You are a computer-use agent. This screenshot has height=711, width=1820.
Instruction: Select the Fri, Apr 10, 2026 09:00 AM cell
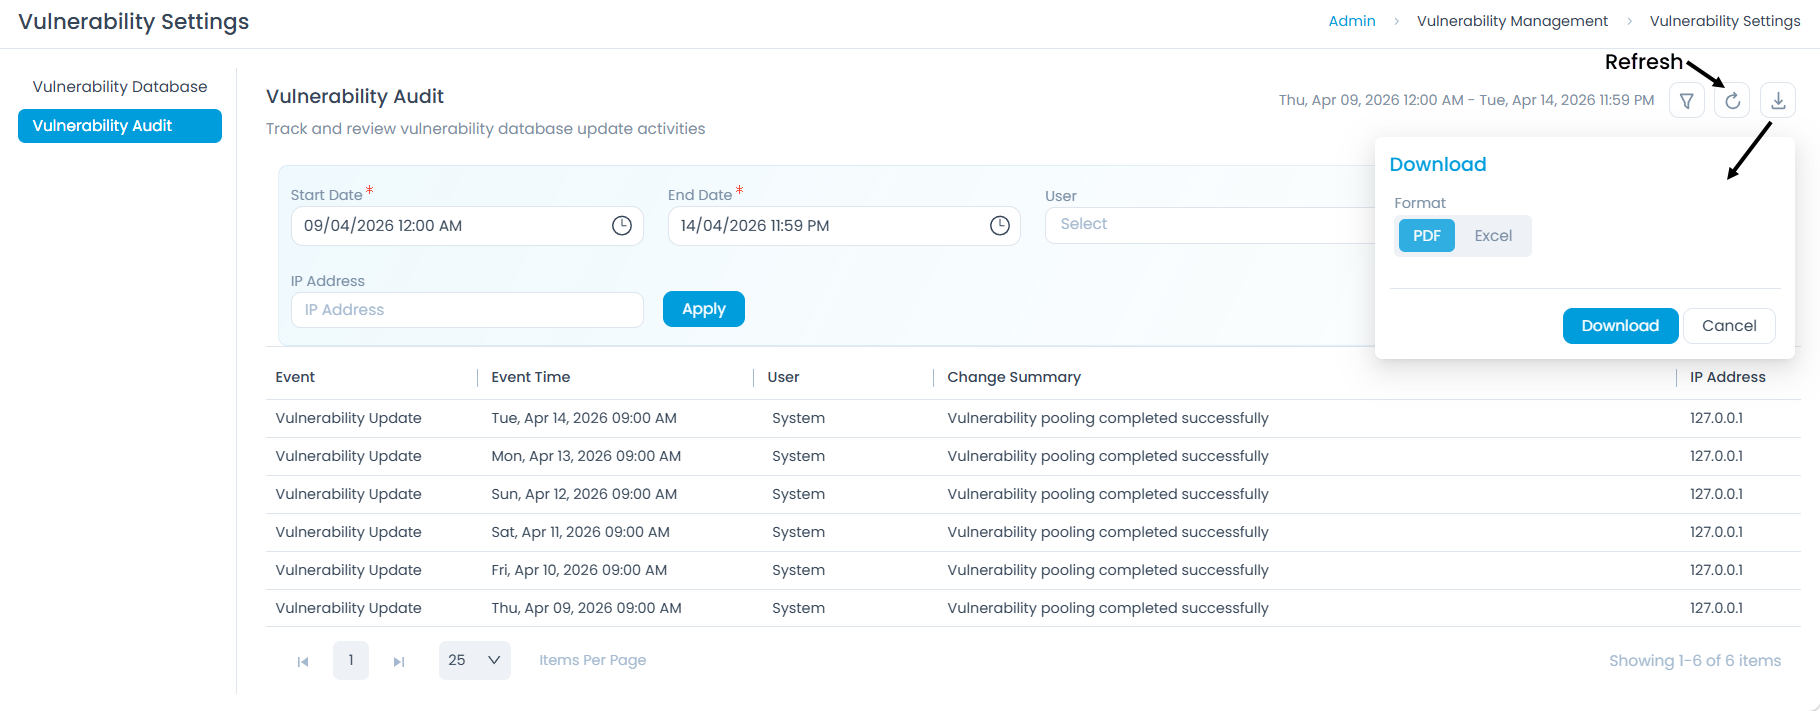[579, 570]
